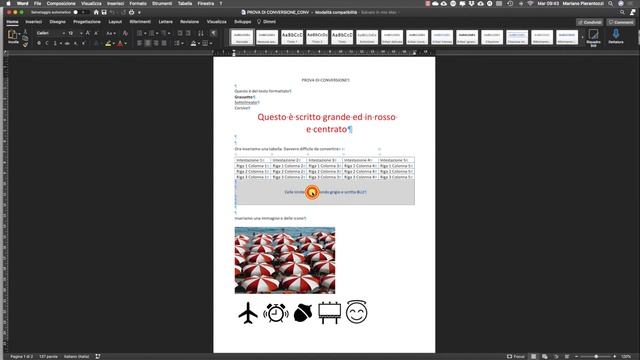Select the format painter brush icon
The image size is (640, 360).
point(25,44)
